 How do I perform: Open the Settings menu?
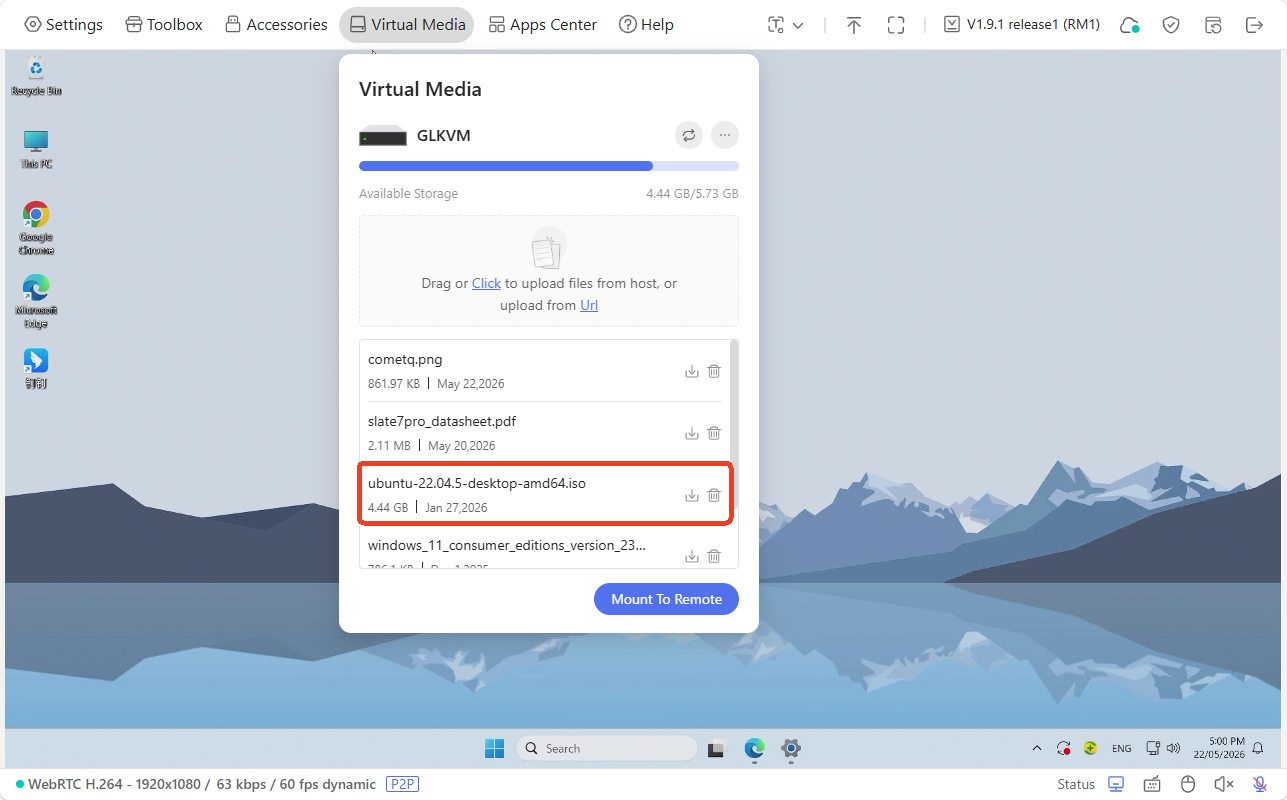(63, 25)
